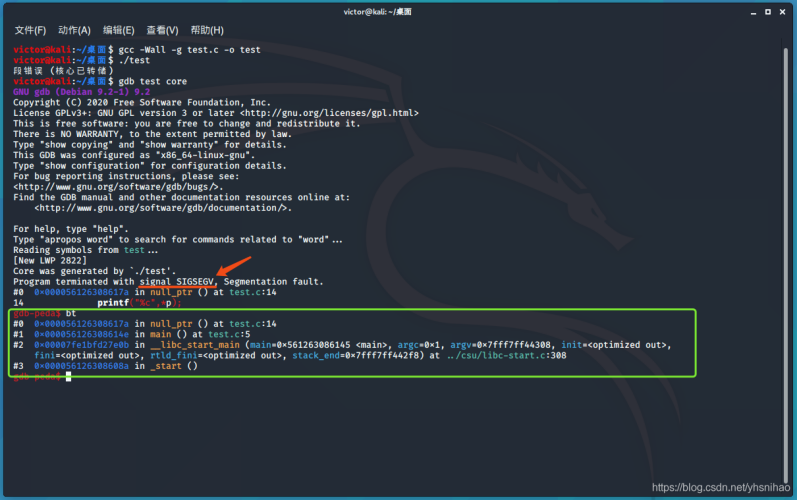Image resolution: width=797 pixels, height=500 pixels.
Task: Click the 'printf("%c",*p);' source line
Action: 139,303
